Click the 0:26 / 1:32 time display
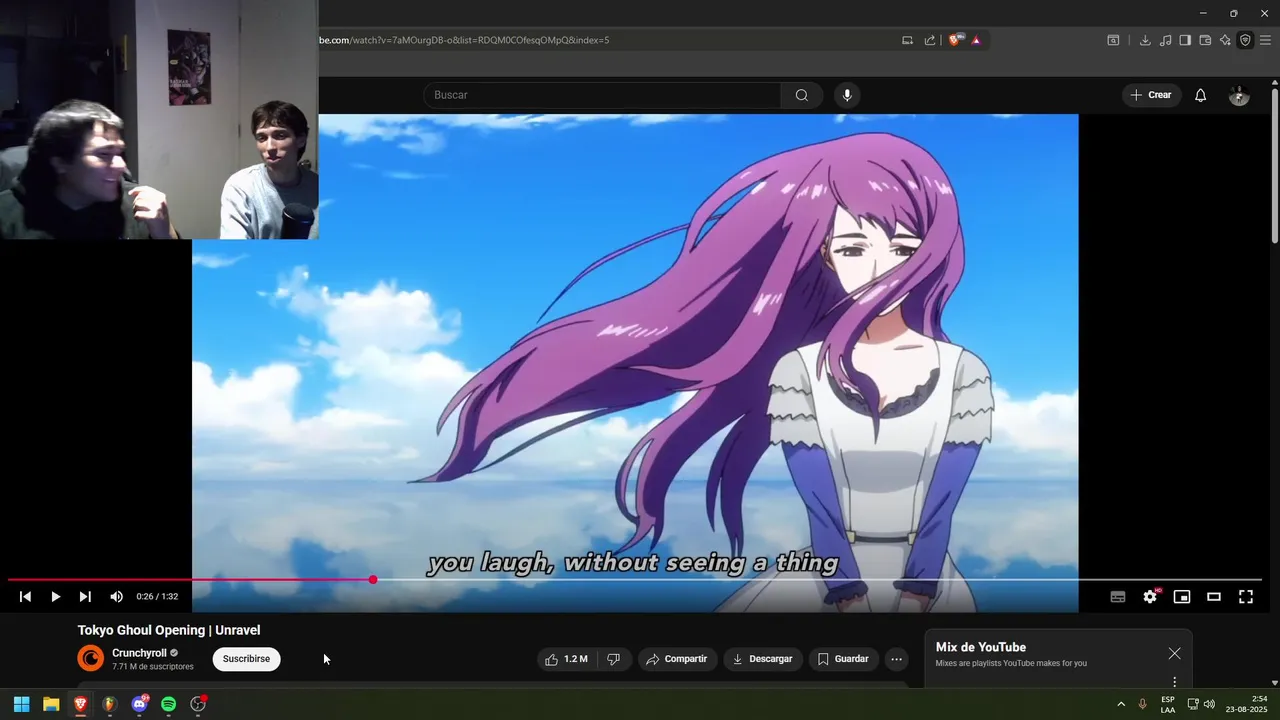The height and width of the screenshot is (720, 1280). point(157,597)
